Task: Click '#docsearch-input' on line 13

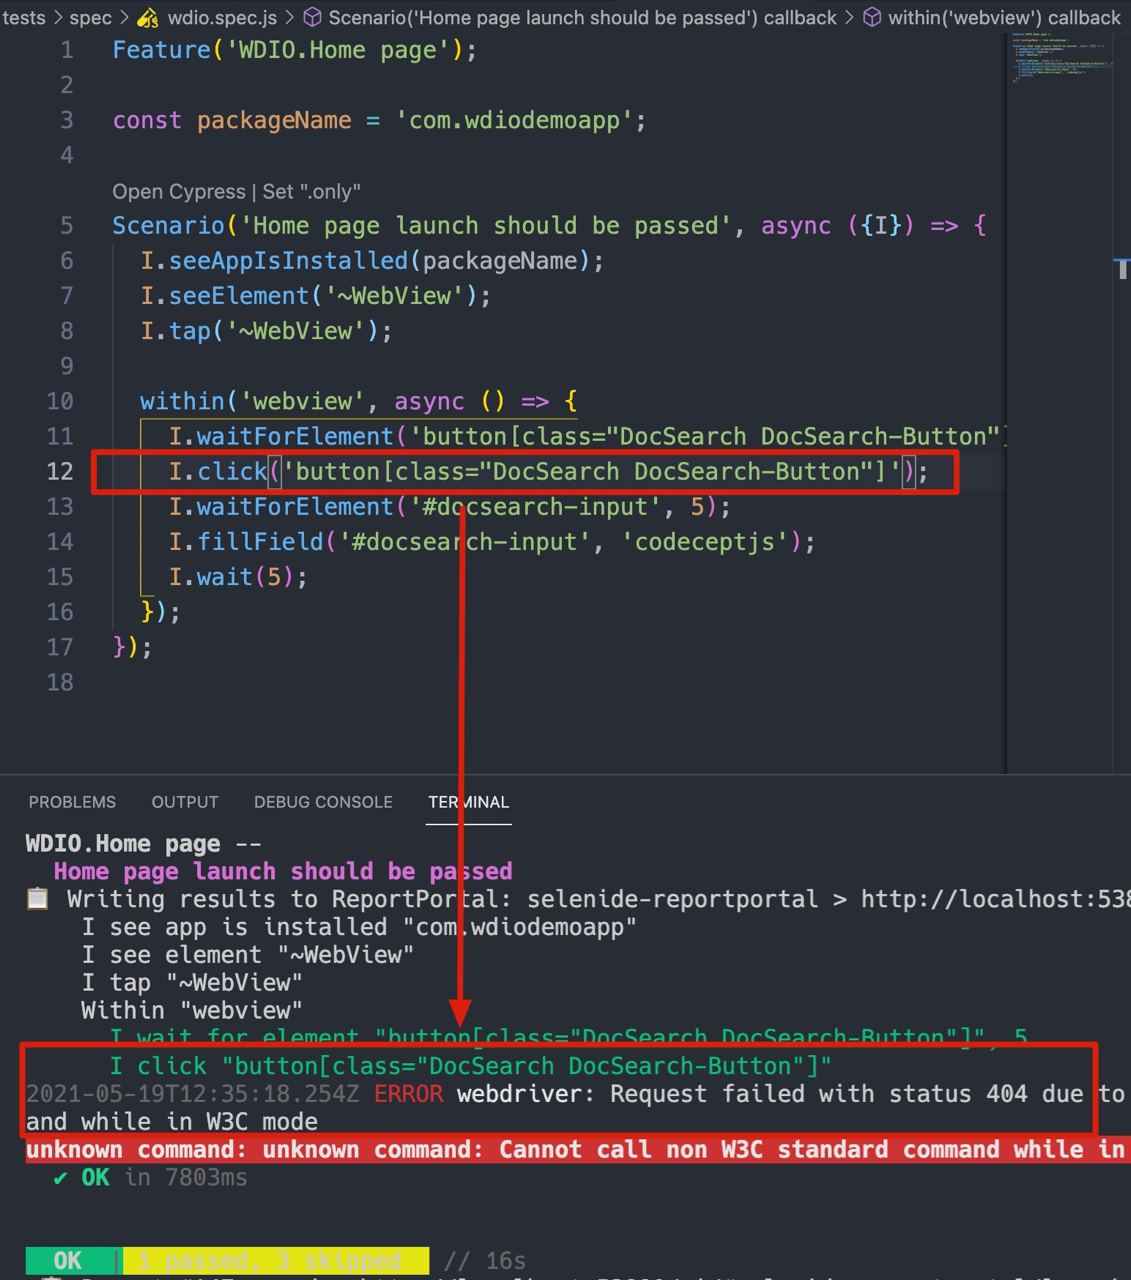Action: pos(536,507)
